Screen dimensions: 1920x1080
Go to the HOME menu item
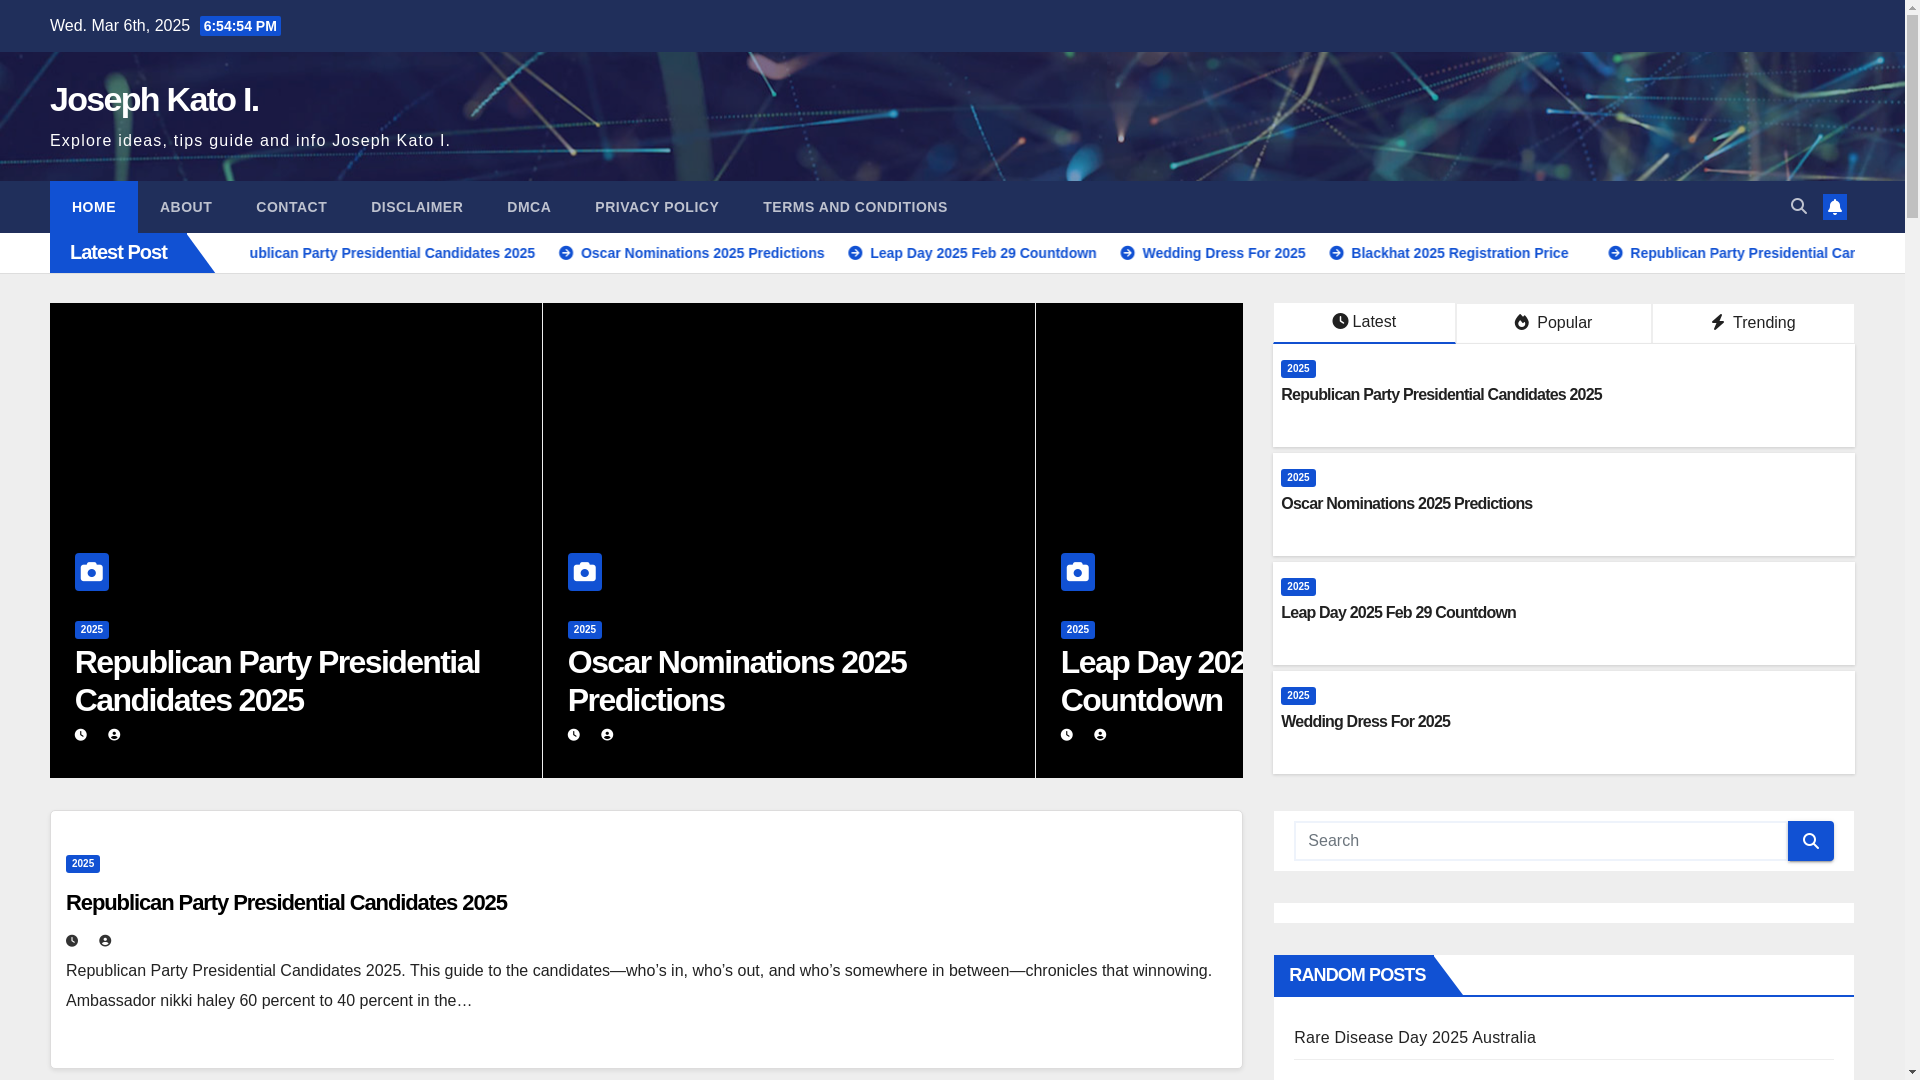click(x=94, y=207)
